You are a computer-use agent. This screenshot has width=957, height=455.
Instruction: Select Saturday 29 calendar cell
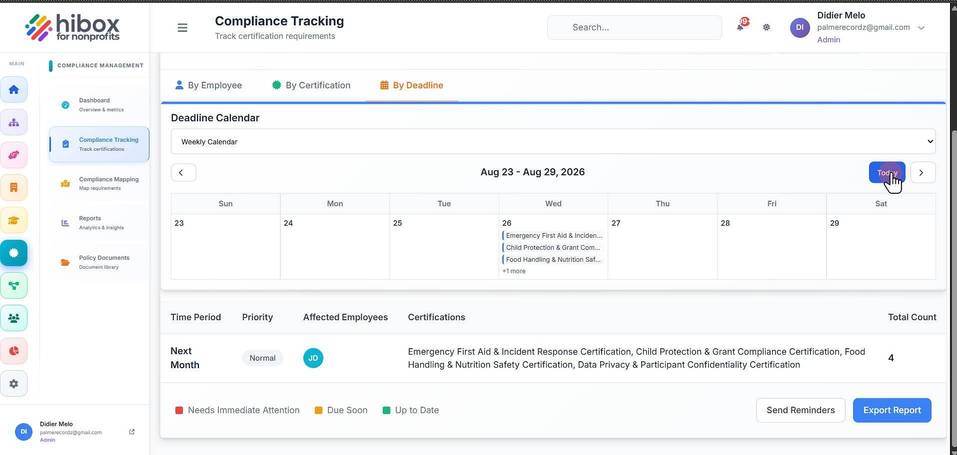pyautogui.click(x=881, y=247)
